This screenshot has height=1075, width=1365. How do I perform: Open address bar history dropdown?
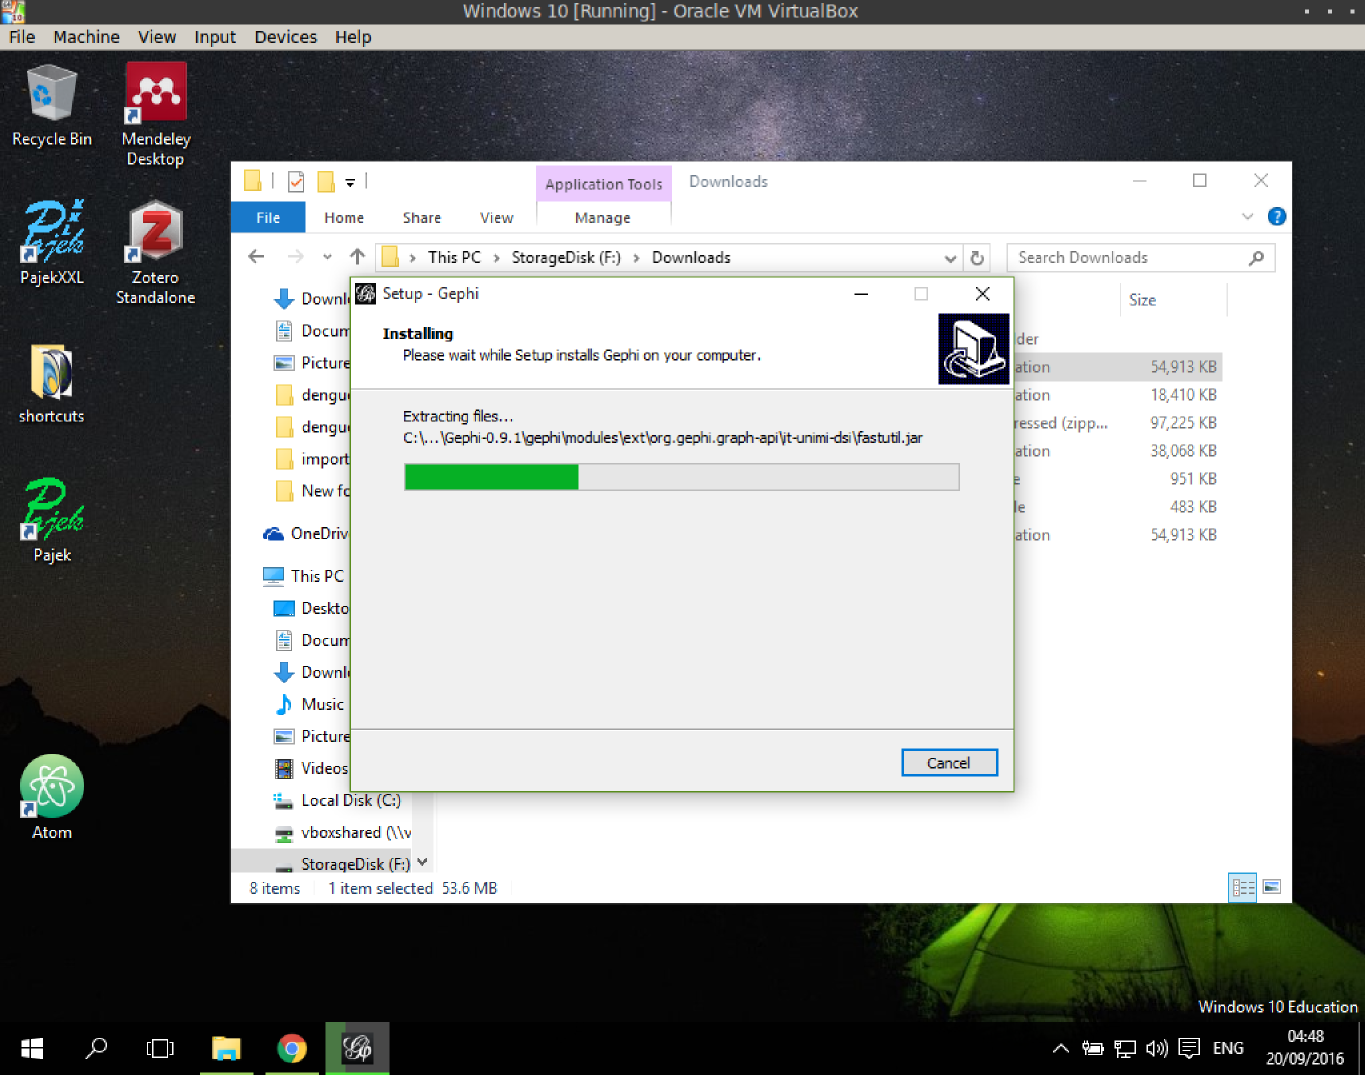[950, 258]
